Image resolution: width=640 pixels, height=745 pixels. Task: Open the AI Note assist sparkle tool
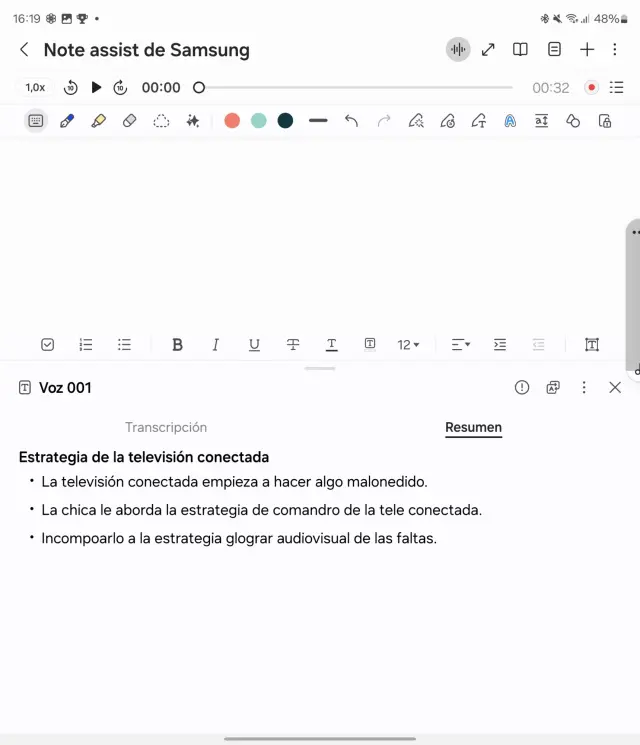pos(193,121)
